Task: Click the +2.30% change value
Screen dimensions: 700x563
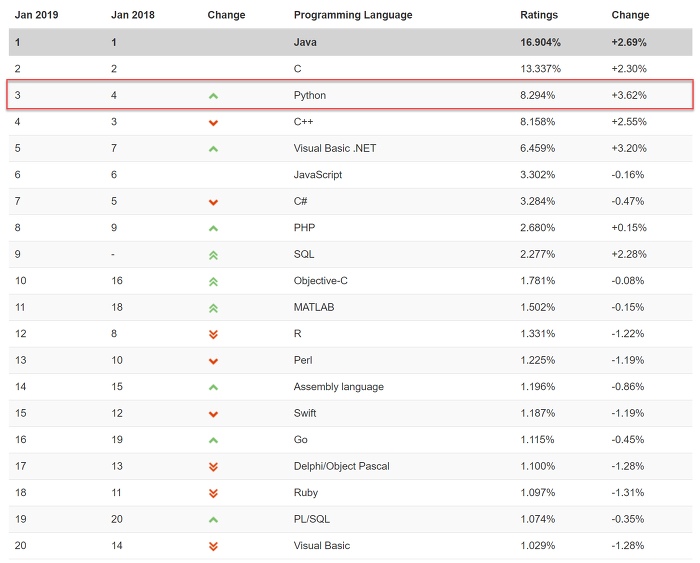Action: 629,69
